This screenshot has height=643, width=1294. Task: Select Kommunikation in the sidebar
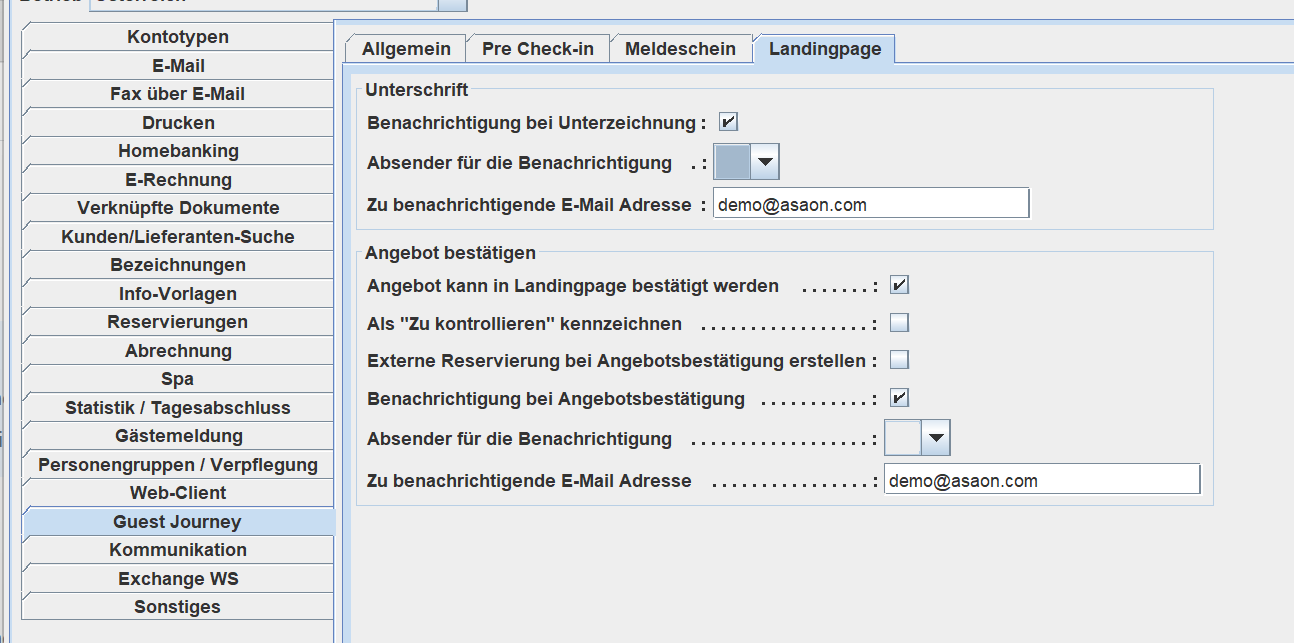[178, 550]
